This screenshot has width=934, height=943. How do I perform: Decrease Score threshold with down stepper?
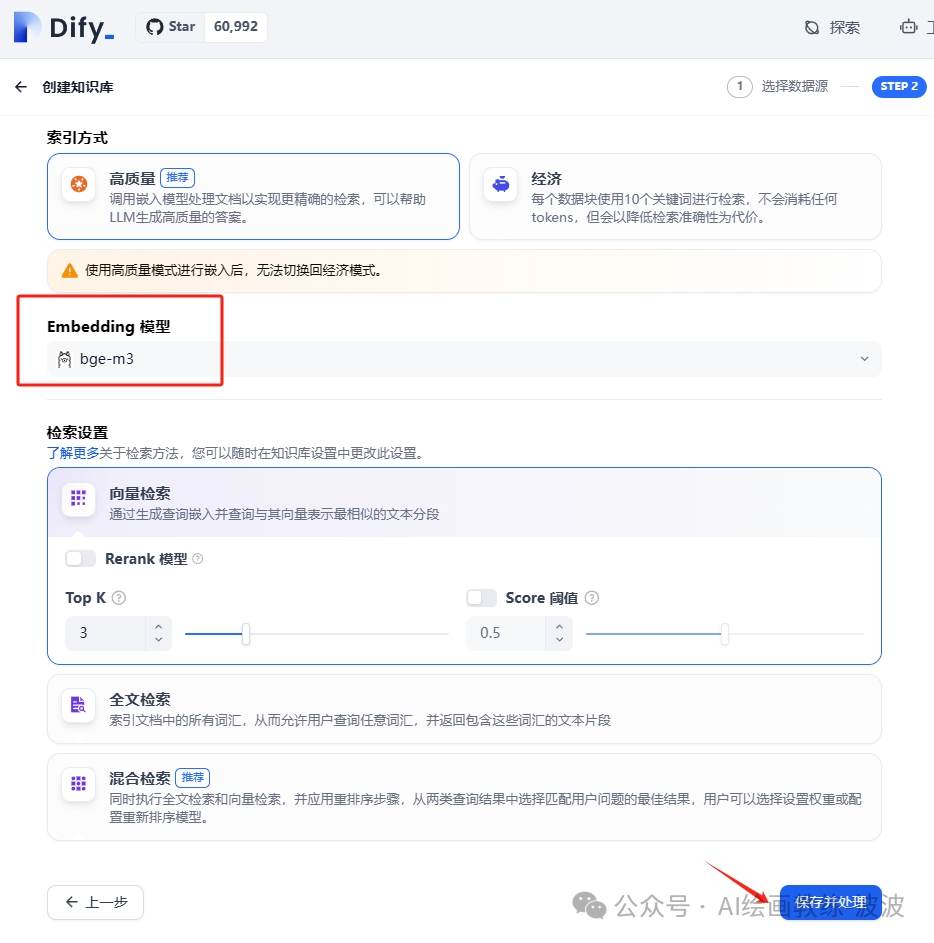tap(560, 640)
